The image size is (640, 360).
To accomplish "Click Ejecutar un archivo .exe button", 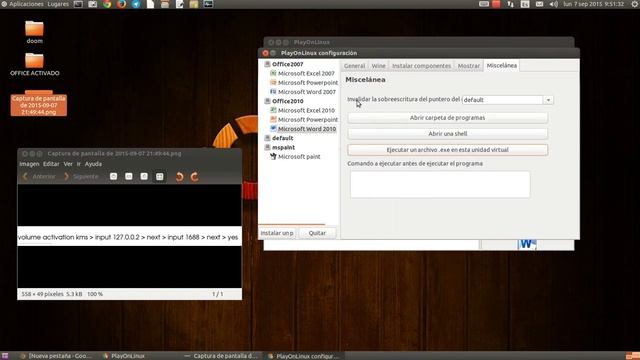I will (x=447, y=150).
